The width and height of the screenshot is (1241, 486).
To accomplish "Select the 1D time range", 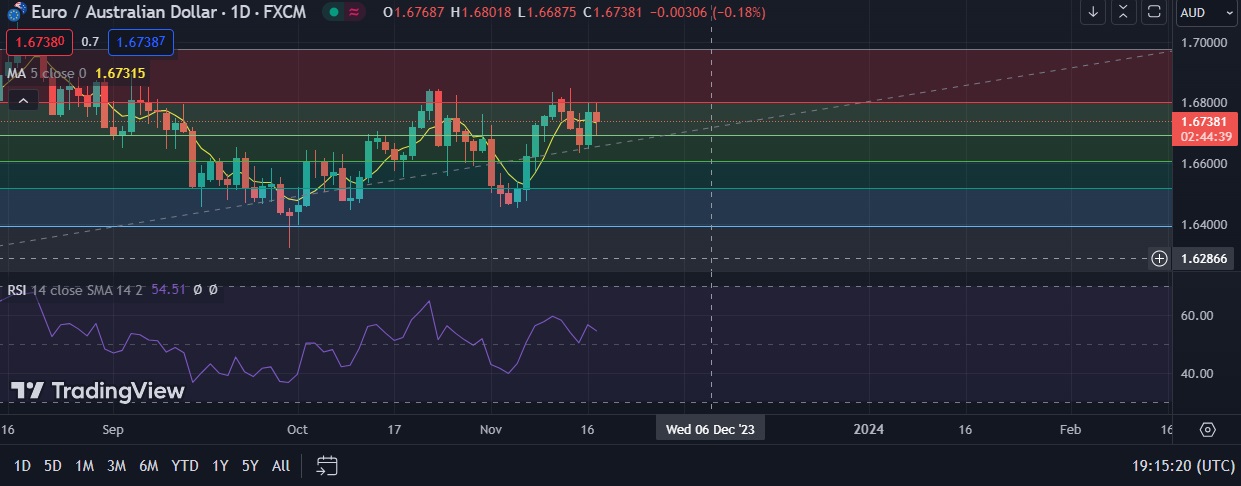I will click(x=22, y=465).
